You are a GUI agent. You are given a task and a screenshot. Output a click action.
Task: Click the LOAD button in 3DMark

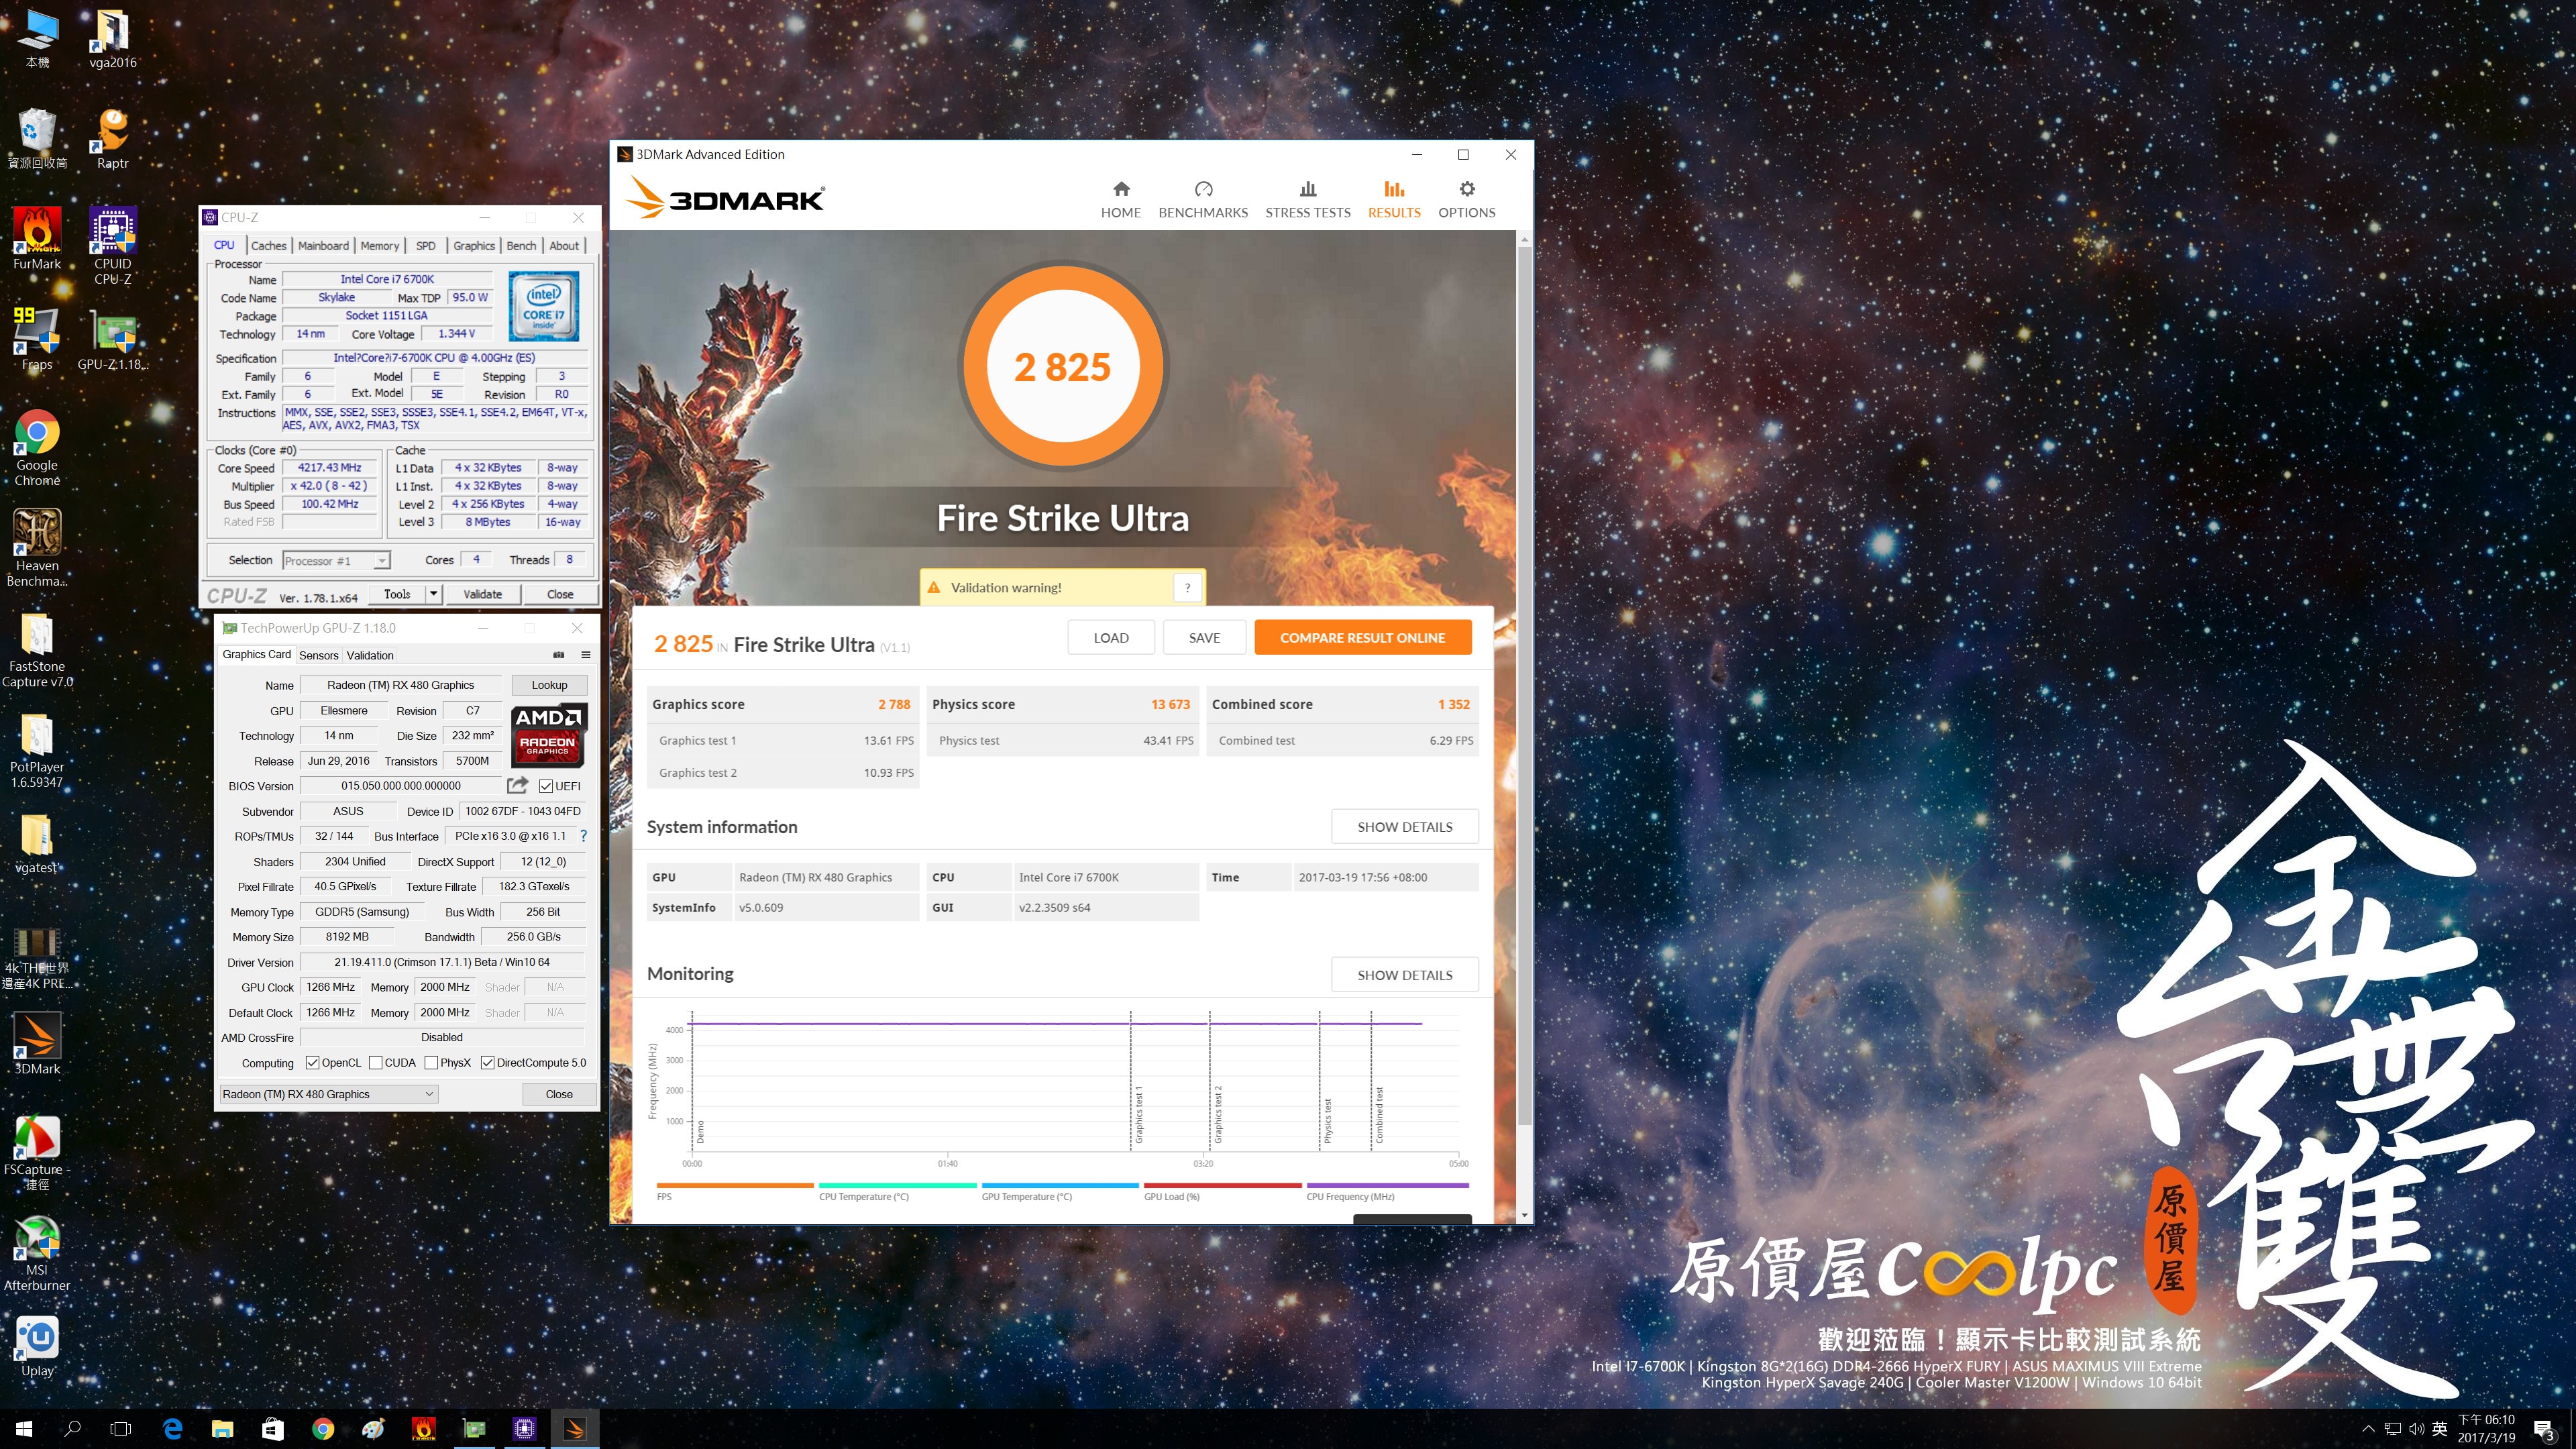click(x=1111, y=637)
